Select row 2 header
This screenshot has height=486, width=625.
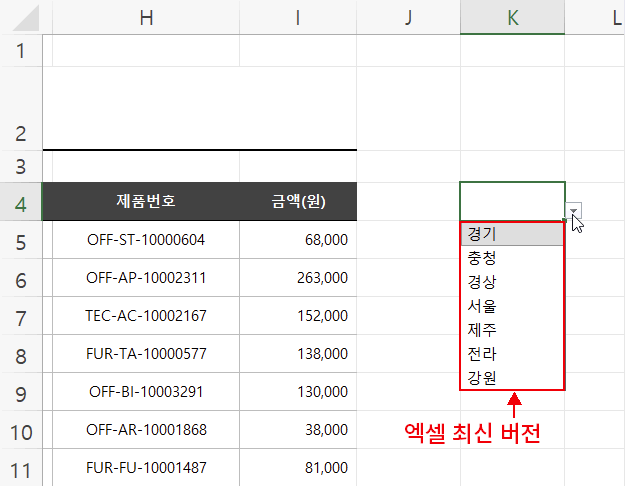[21, 108]
